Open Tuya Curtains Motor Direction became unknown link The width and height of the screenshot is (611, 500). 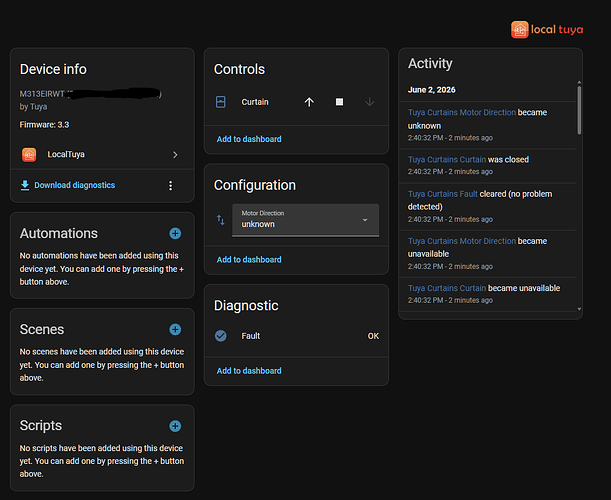pos(462,112)
